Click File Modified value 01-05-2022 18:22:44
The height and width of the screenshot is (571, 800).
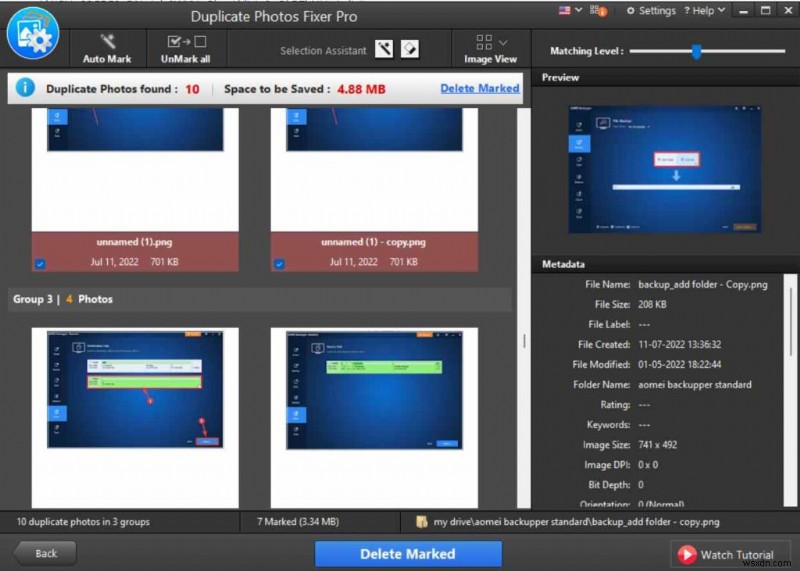680,364
